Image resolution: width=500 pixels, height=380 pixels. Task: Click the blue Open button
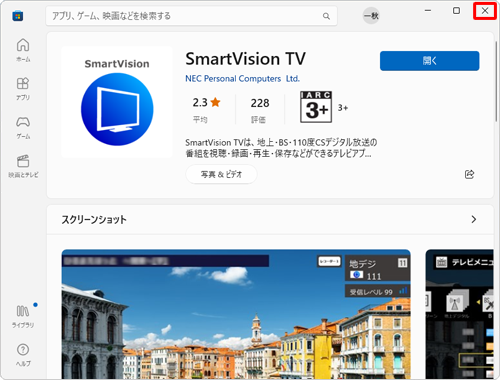click(x=429, y=61)
